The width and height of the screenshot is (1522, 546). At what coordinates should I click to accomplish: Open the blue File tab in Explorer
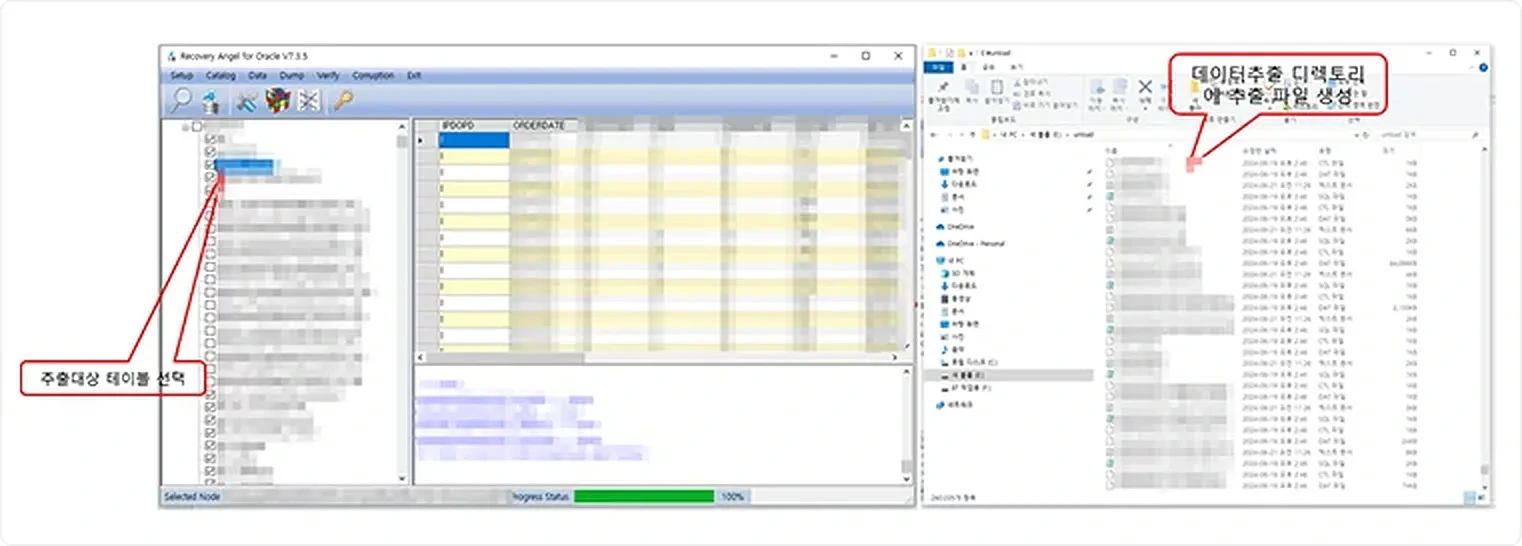coord(937,67)
